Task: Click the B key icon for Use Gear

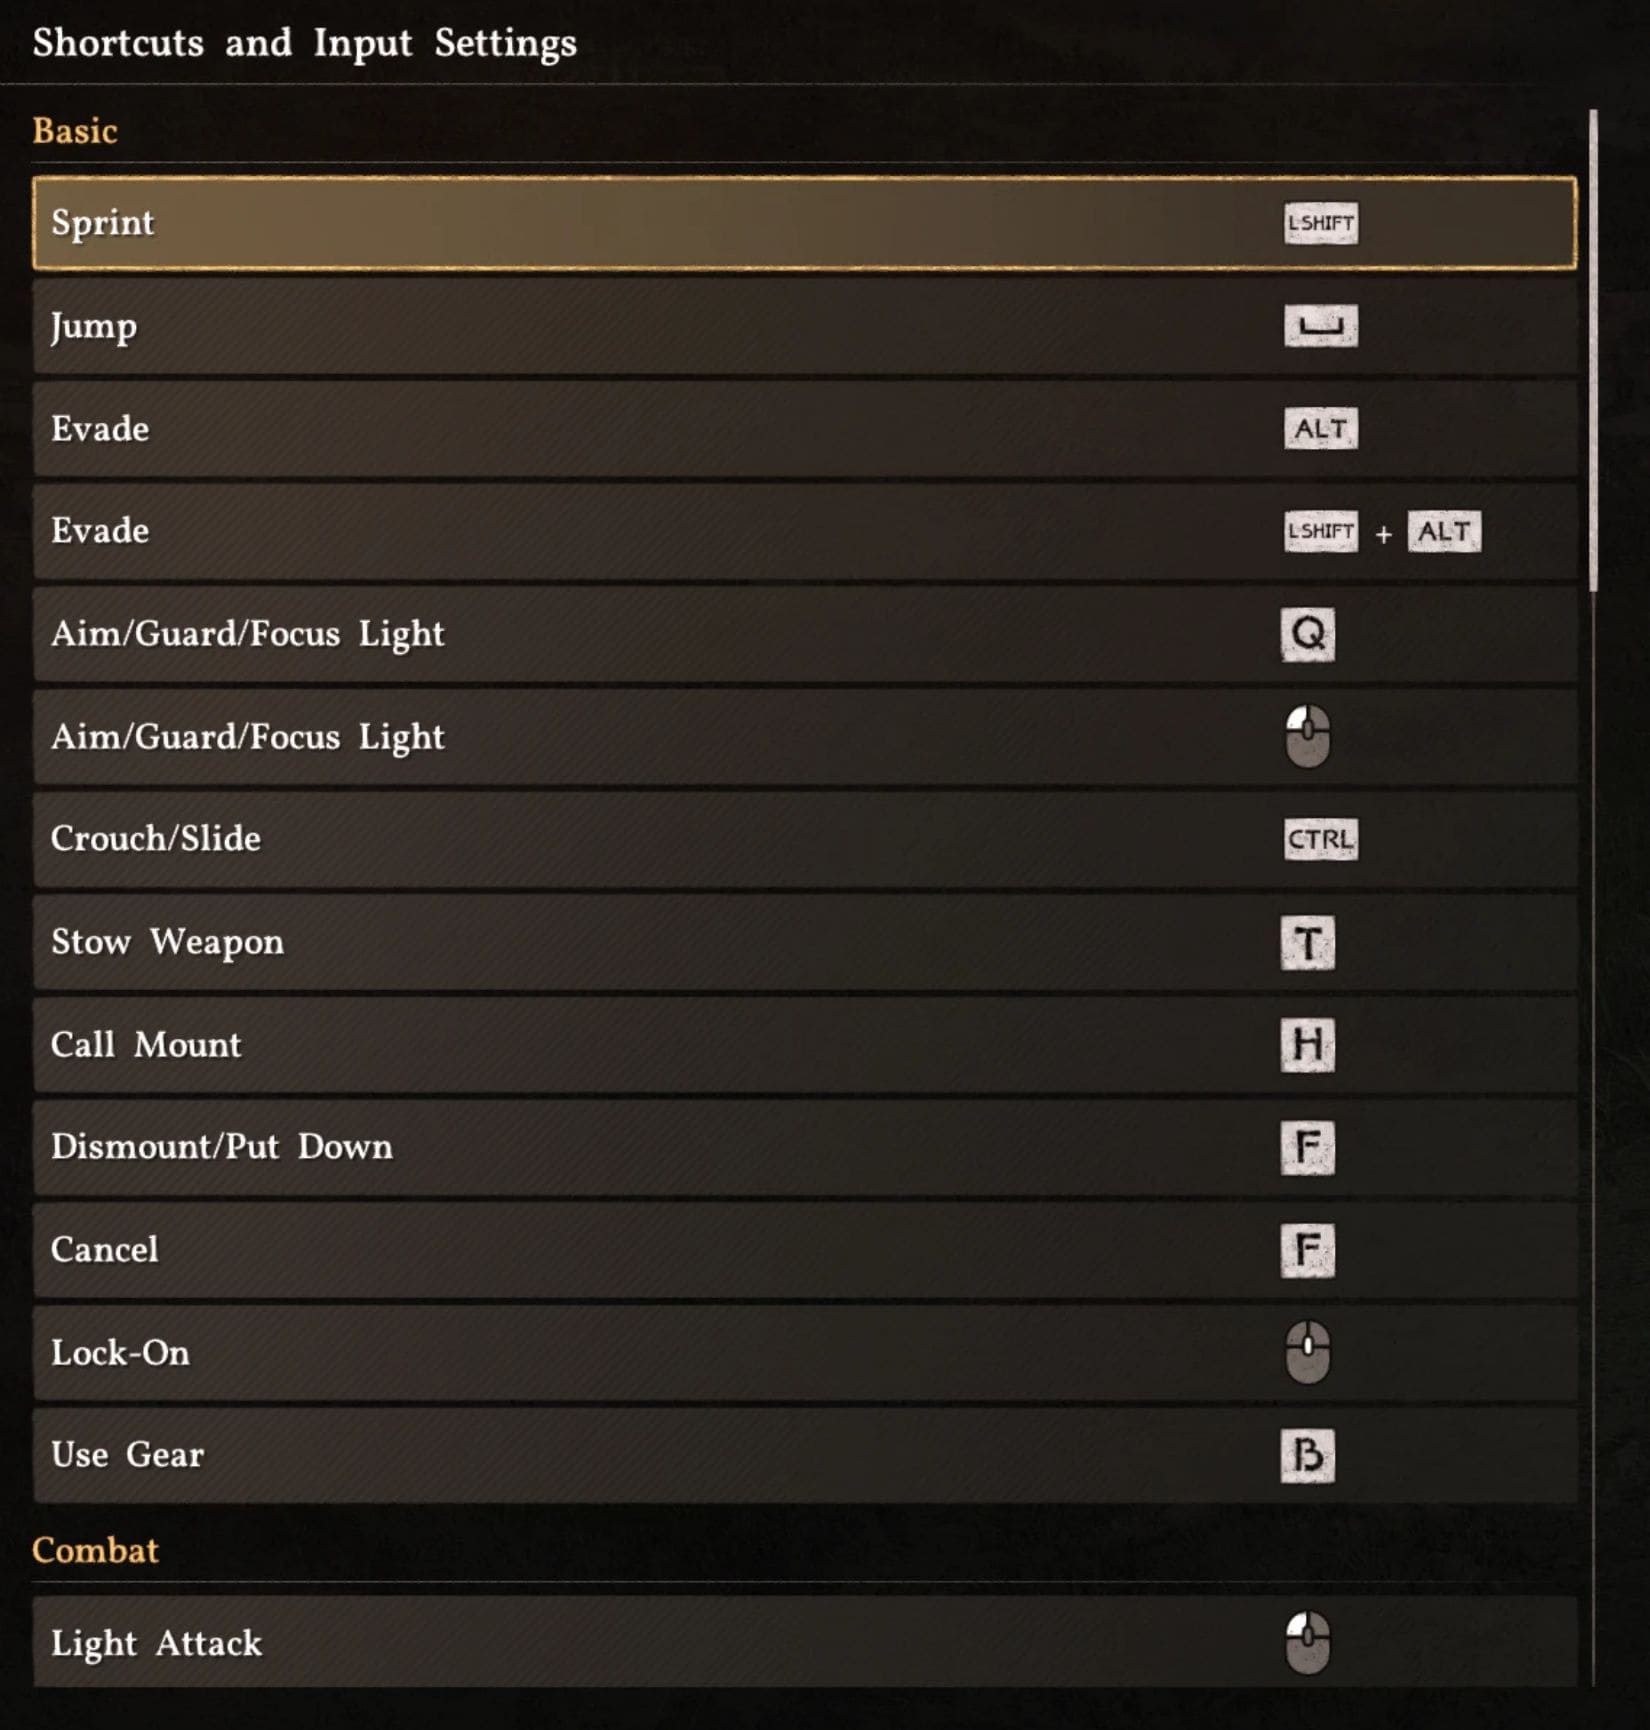Action: [1307, 1455]
